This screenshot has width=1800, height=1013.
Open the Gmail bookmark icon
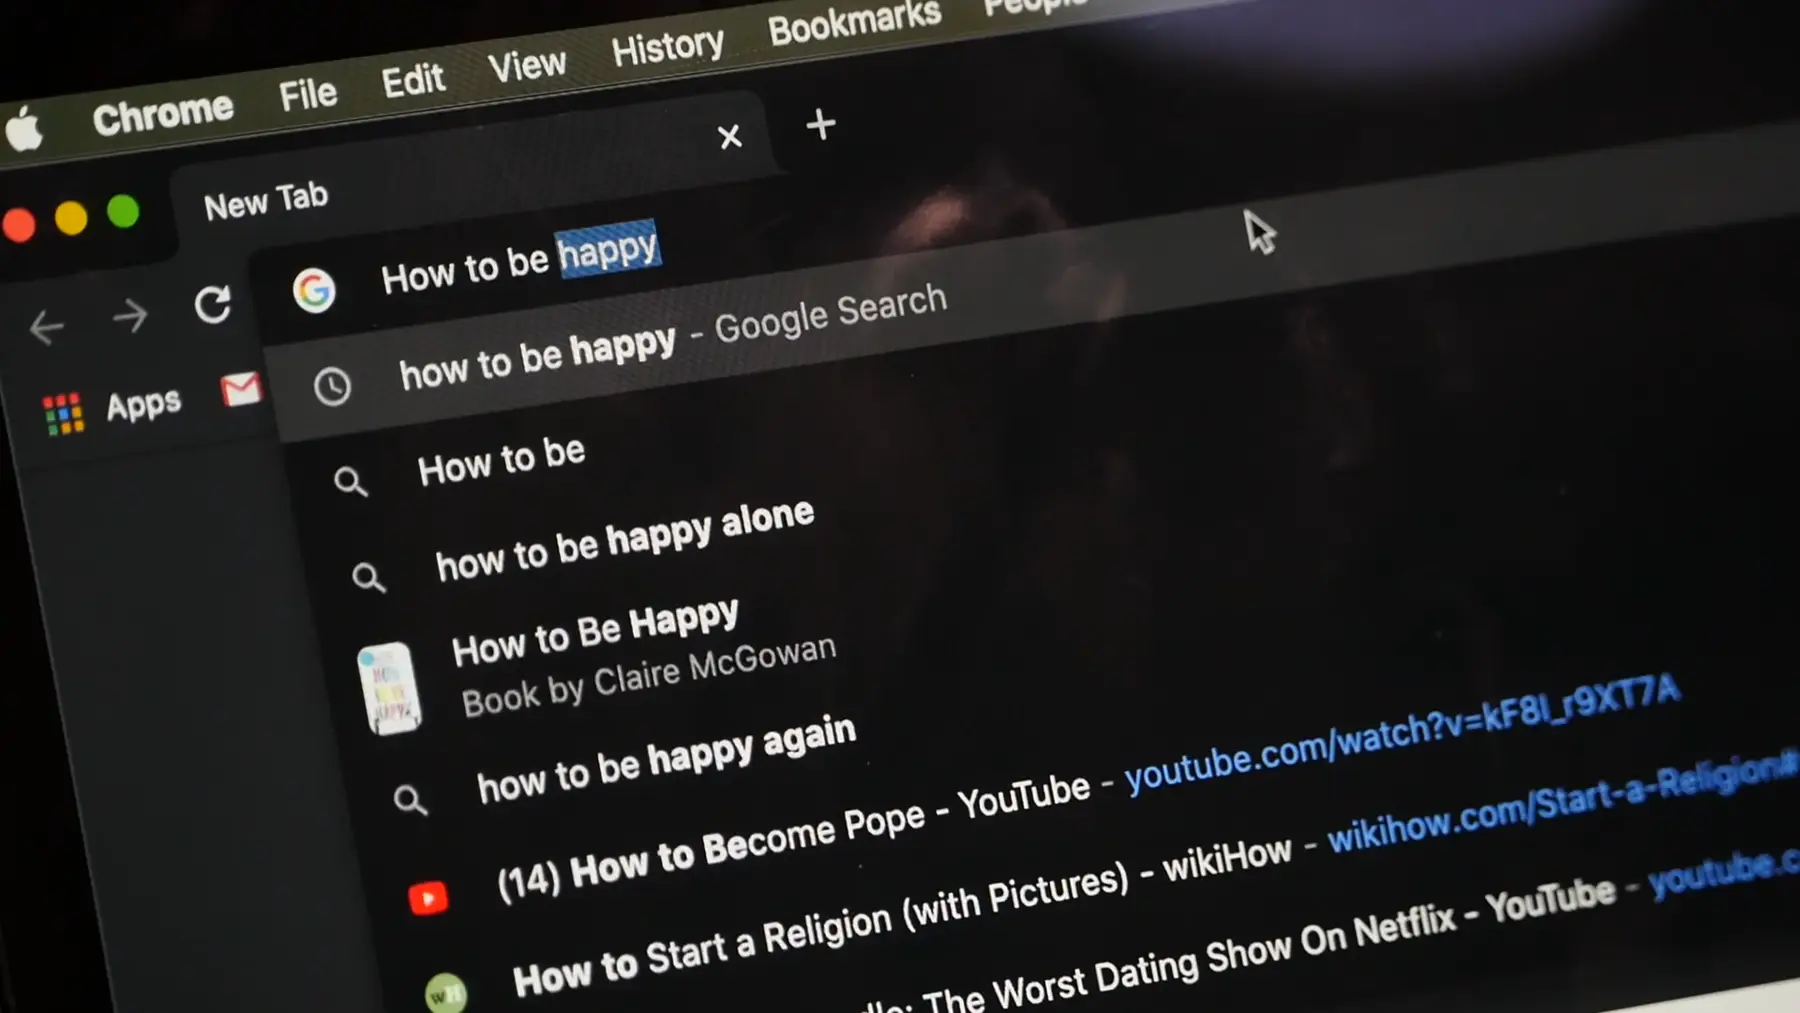pyautogui.click(x=240, y=389)
